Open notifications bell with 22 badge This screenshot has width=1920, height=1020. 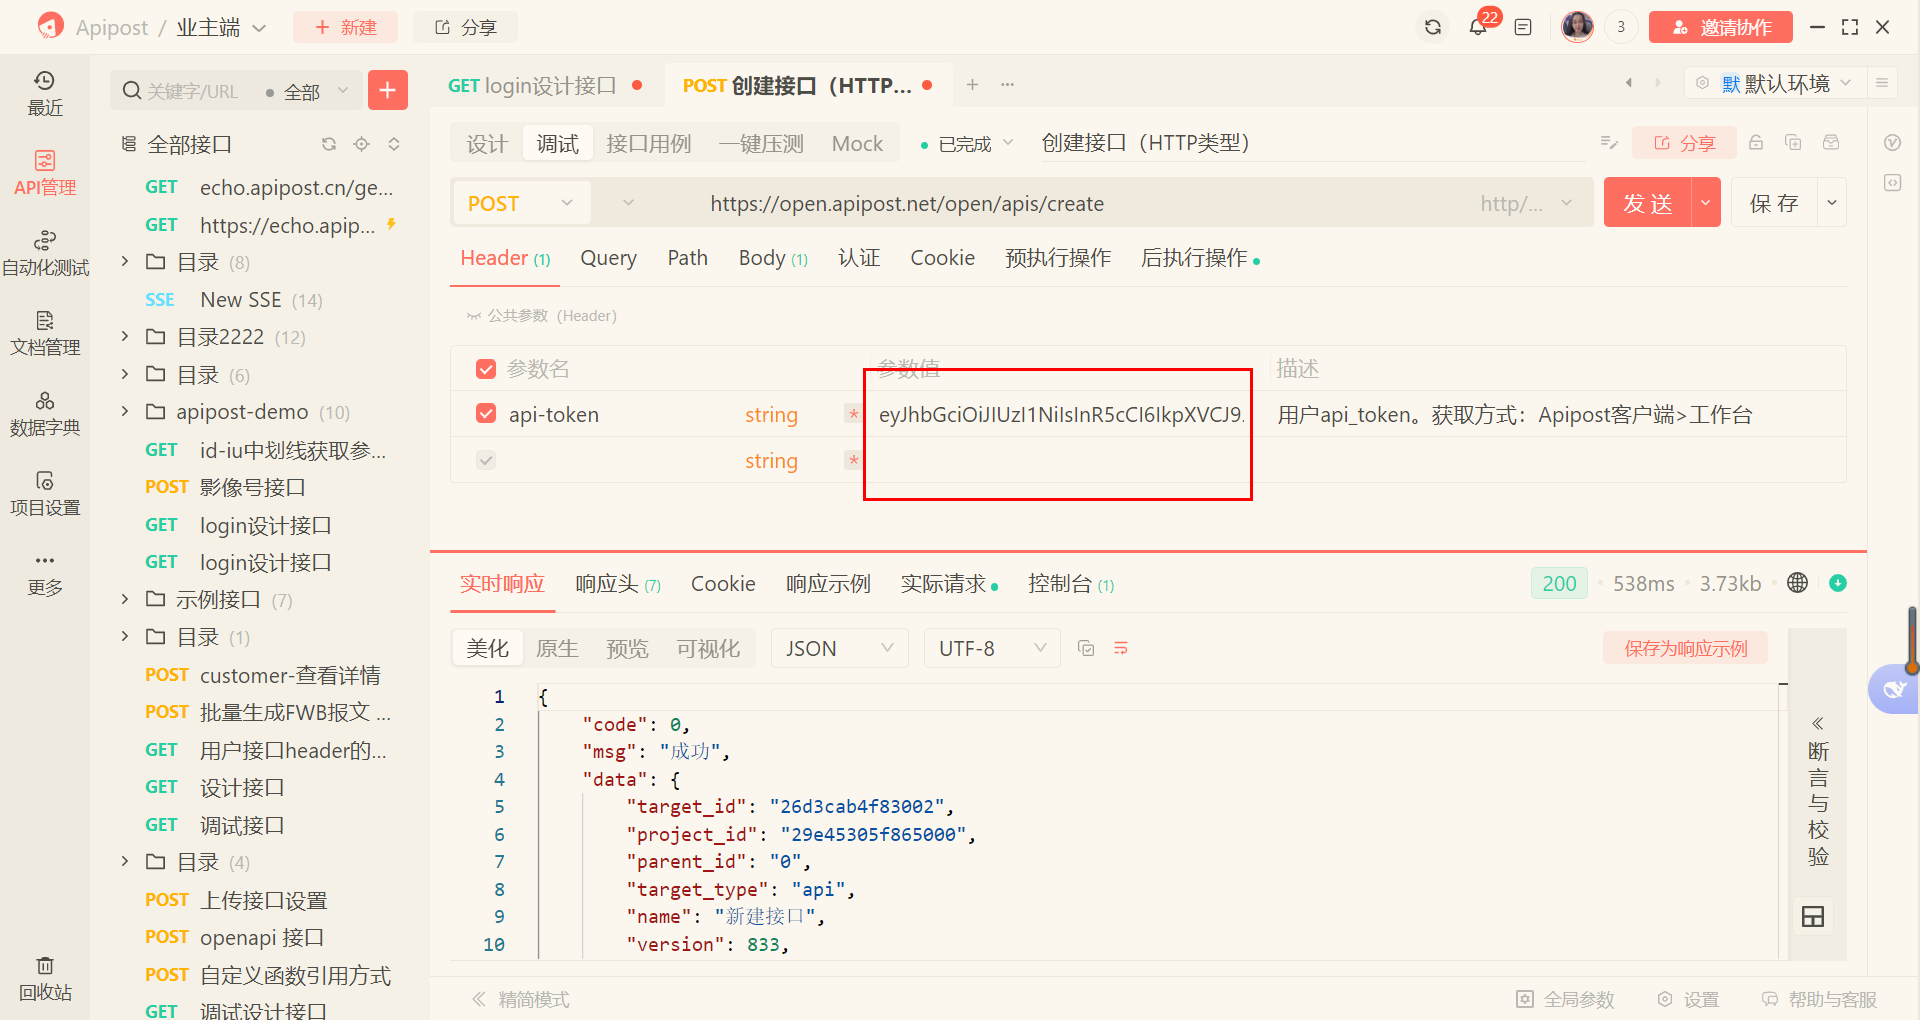coord(1478,27)
